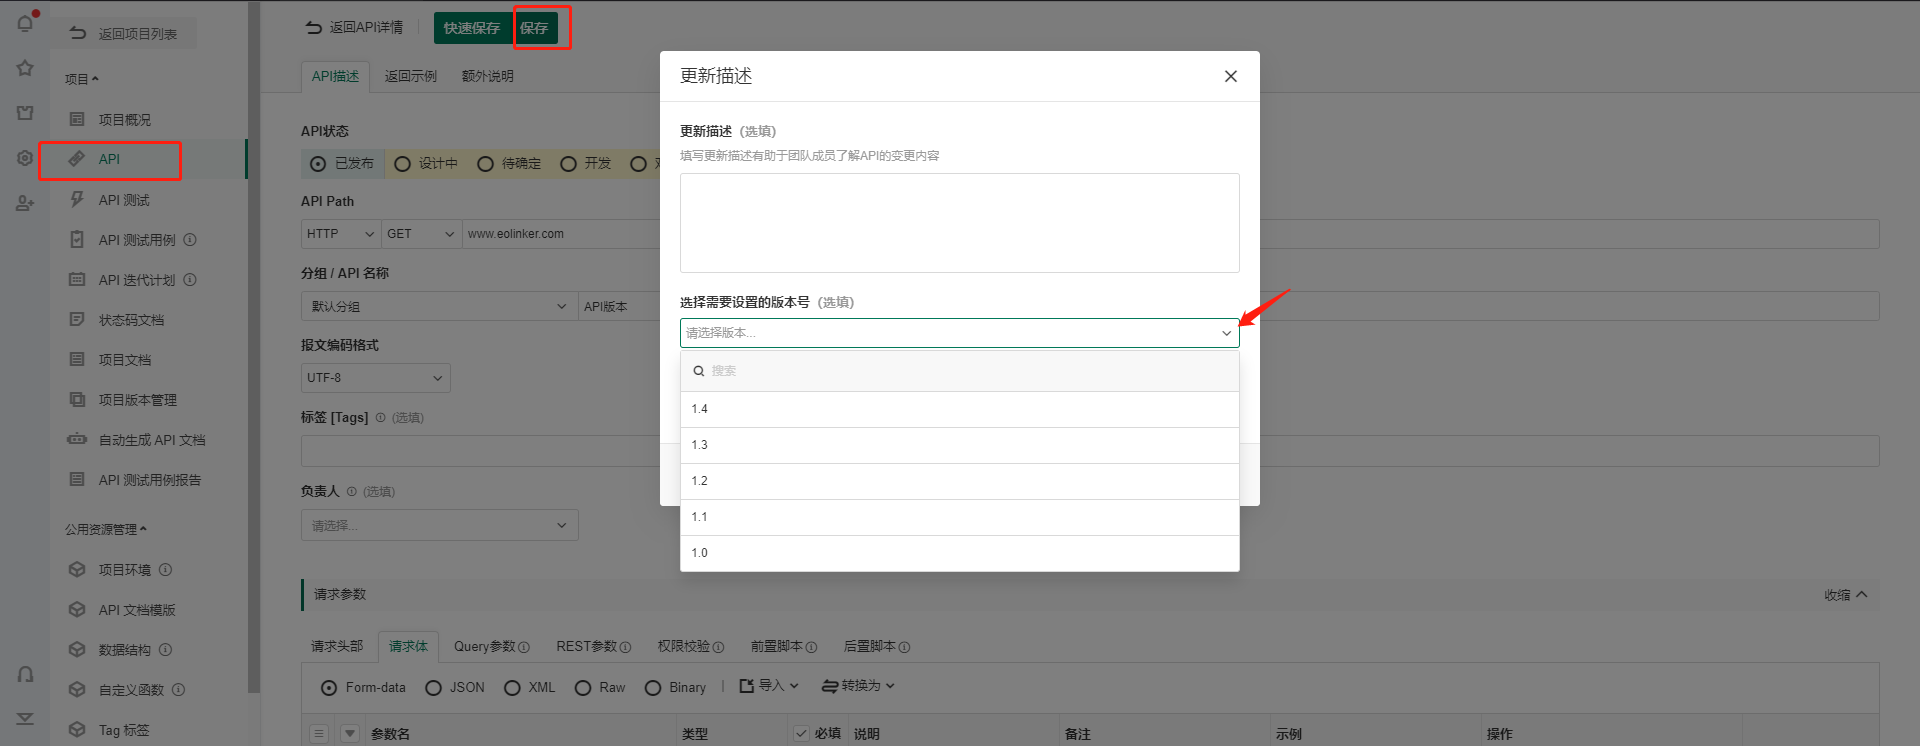The image size is (1920, 746).
Task: Click the 搜索 field in version list
Action: (960, 371)
